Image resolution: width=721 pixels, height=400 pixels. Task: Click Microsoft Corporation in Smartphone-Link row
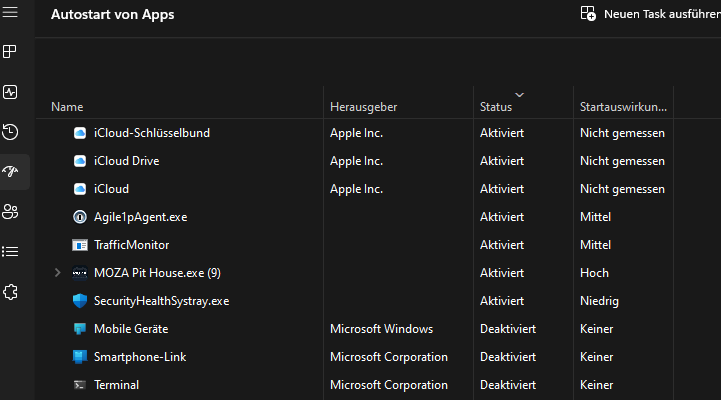(389, 357)
